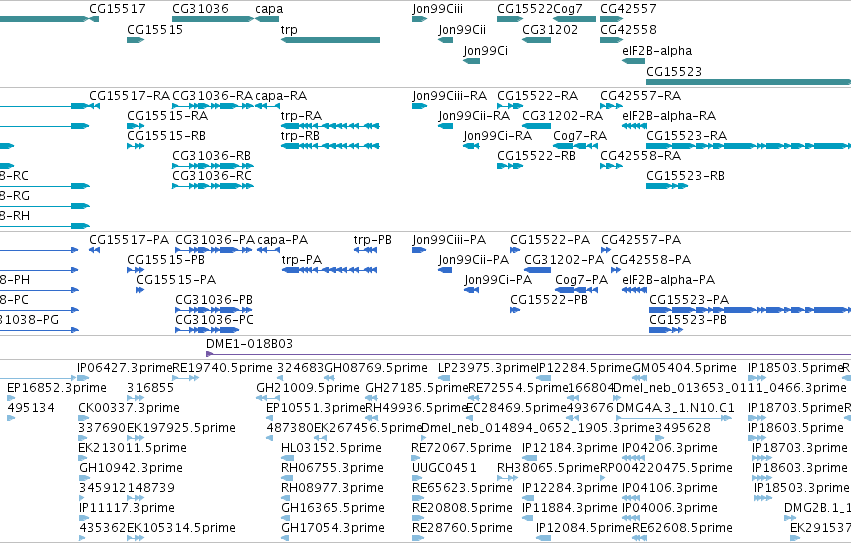Select the CG42558 gene bar
Viewport: 851px width, 543px height.
(612, 40)
